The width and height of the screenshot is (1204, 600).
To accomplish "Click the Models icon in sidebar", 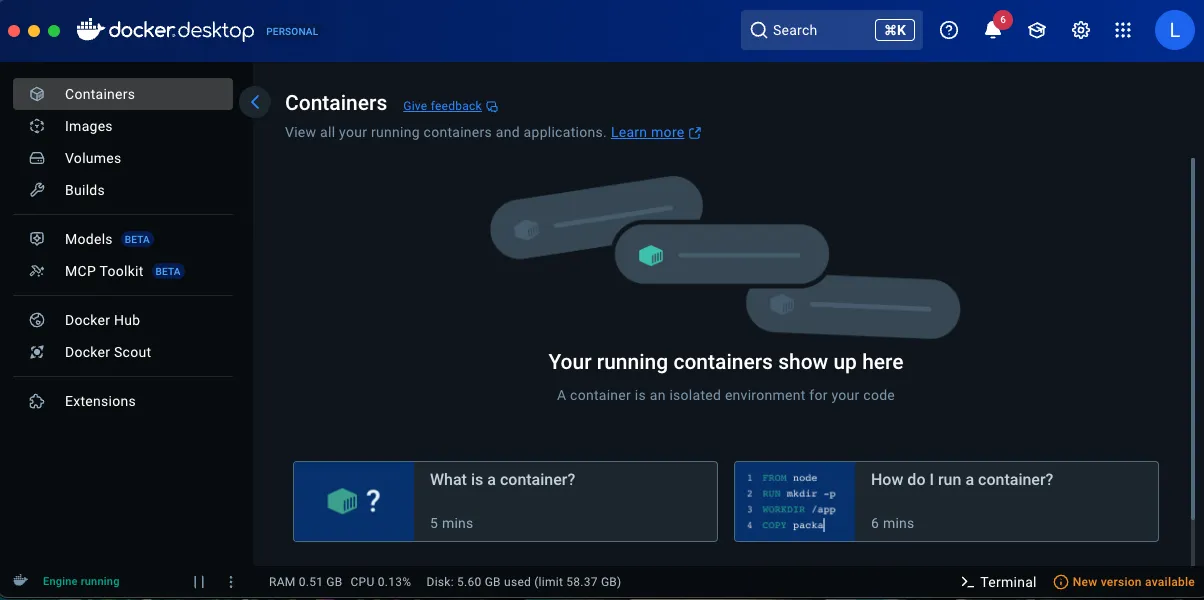I will [x=37, y=239].
